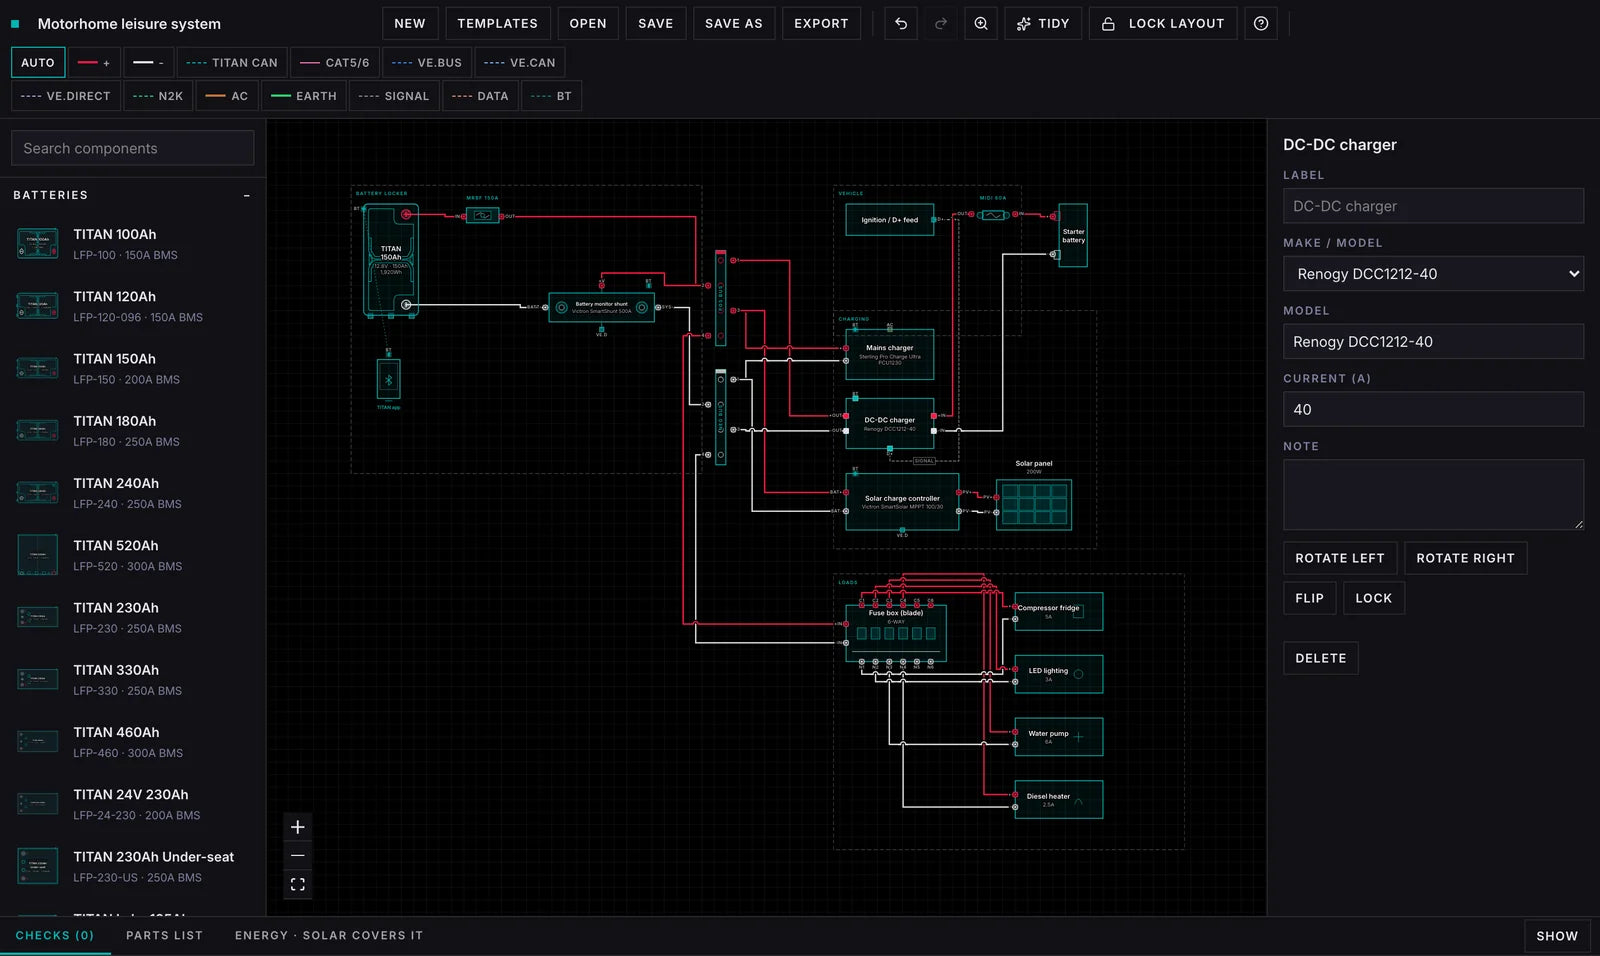Screen dimensions: 1600x956
Task: Select the VE.CAN wire type
Action: [x=520, y=62]
